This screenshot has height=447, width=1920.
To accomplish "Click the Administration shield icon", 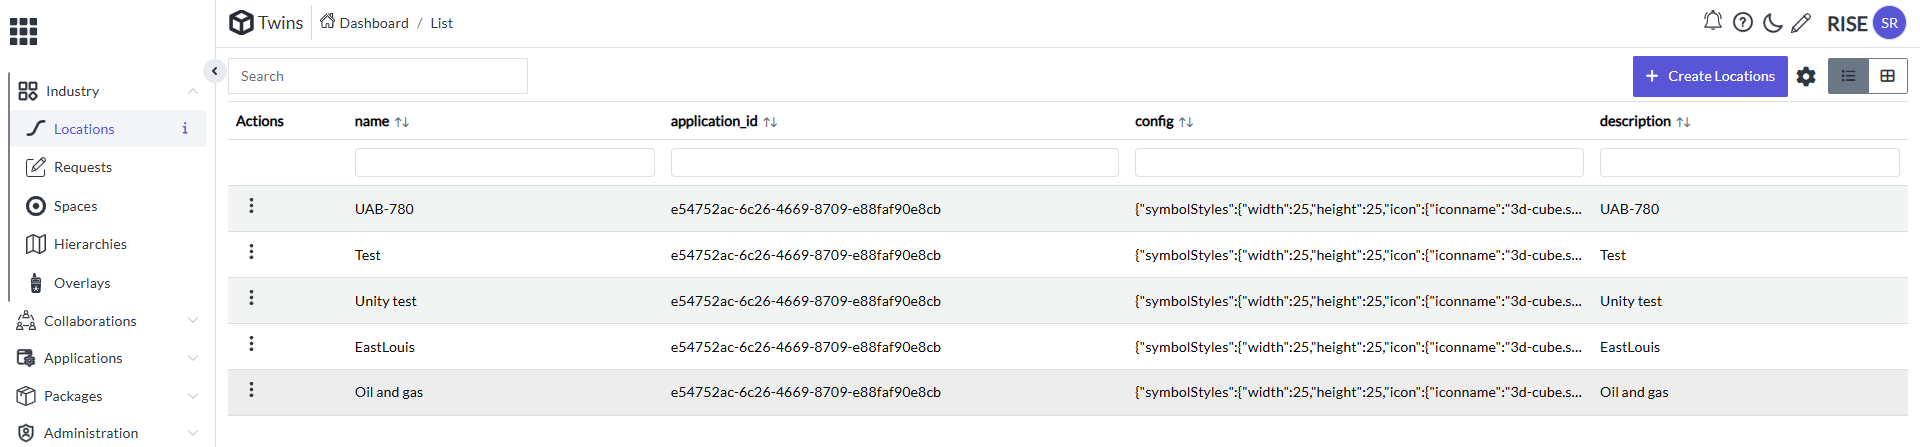I will coord(26,433).
